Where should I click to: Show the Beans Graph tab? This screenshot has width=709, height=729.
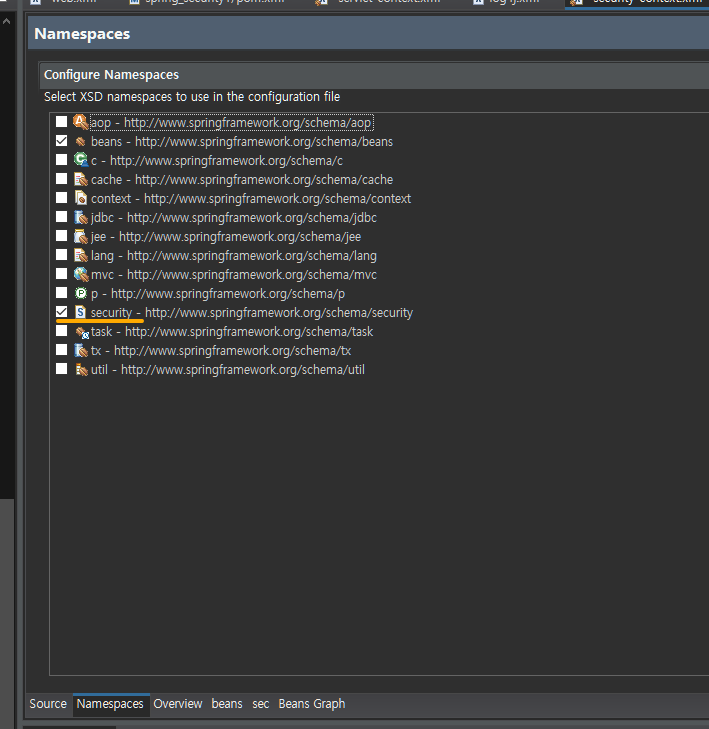[312, 704]
